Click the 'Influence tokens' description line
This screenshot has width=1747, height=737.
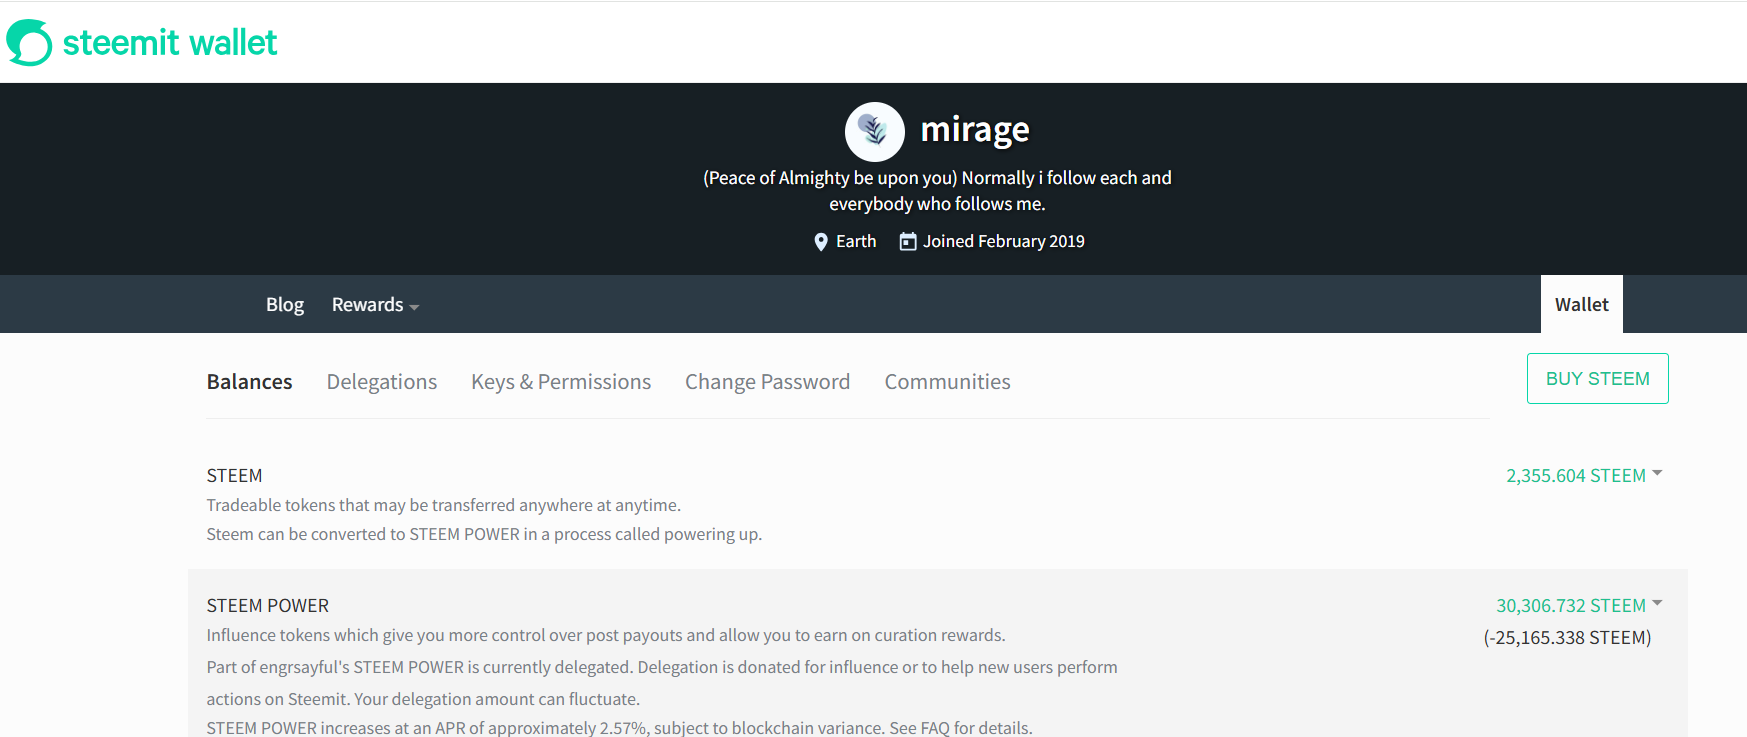(x=606, y=635)
